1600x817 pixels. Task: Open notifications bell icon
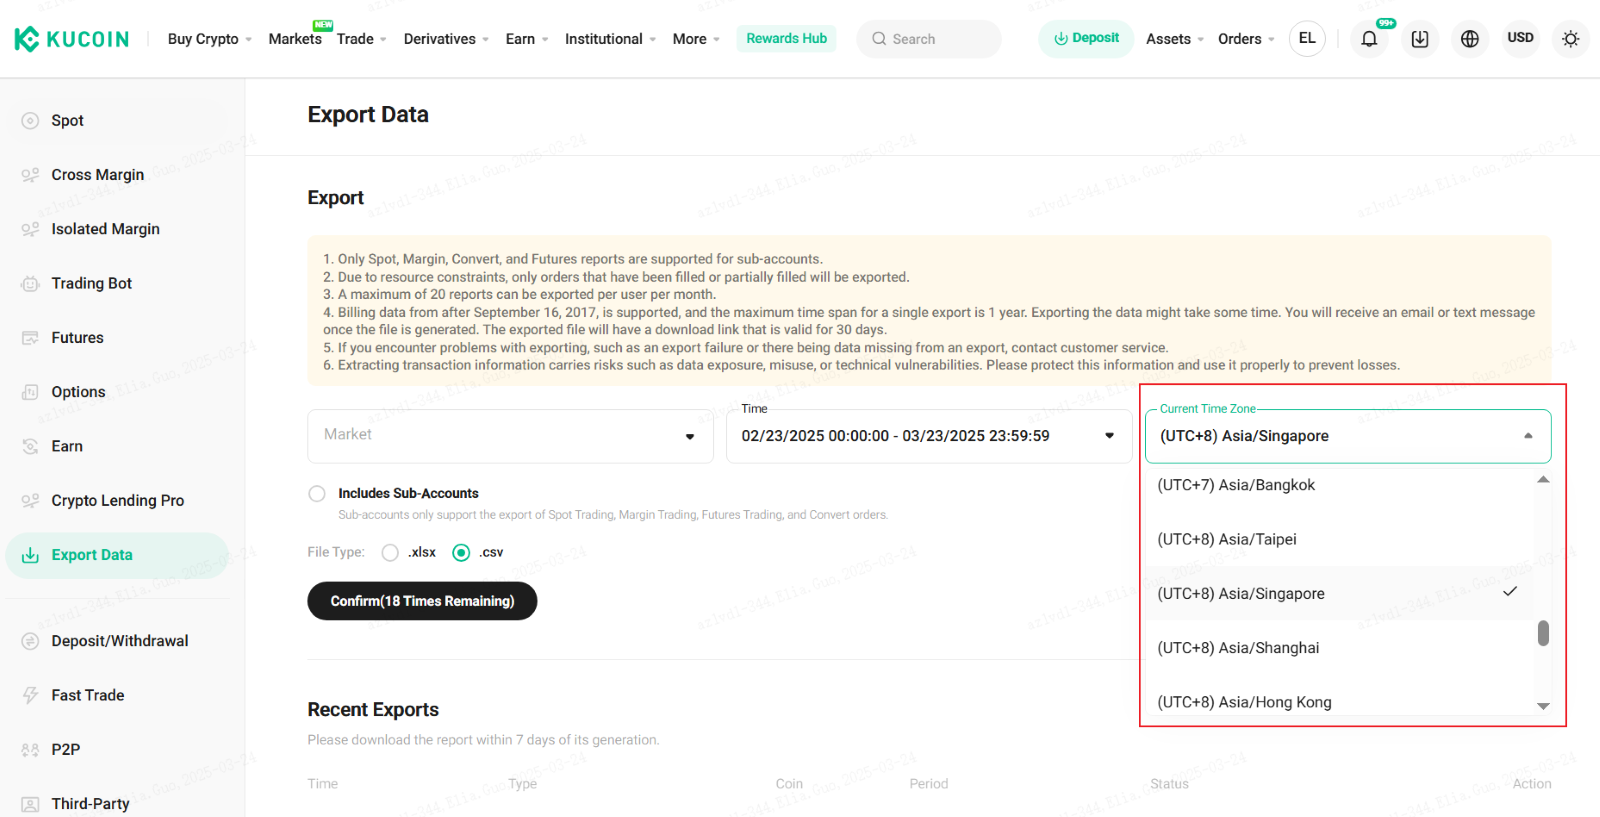click(x=1369, y=39)
